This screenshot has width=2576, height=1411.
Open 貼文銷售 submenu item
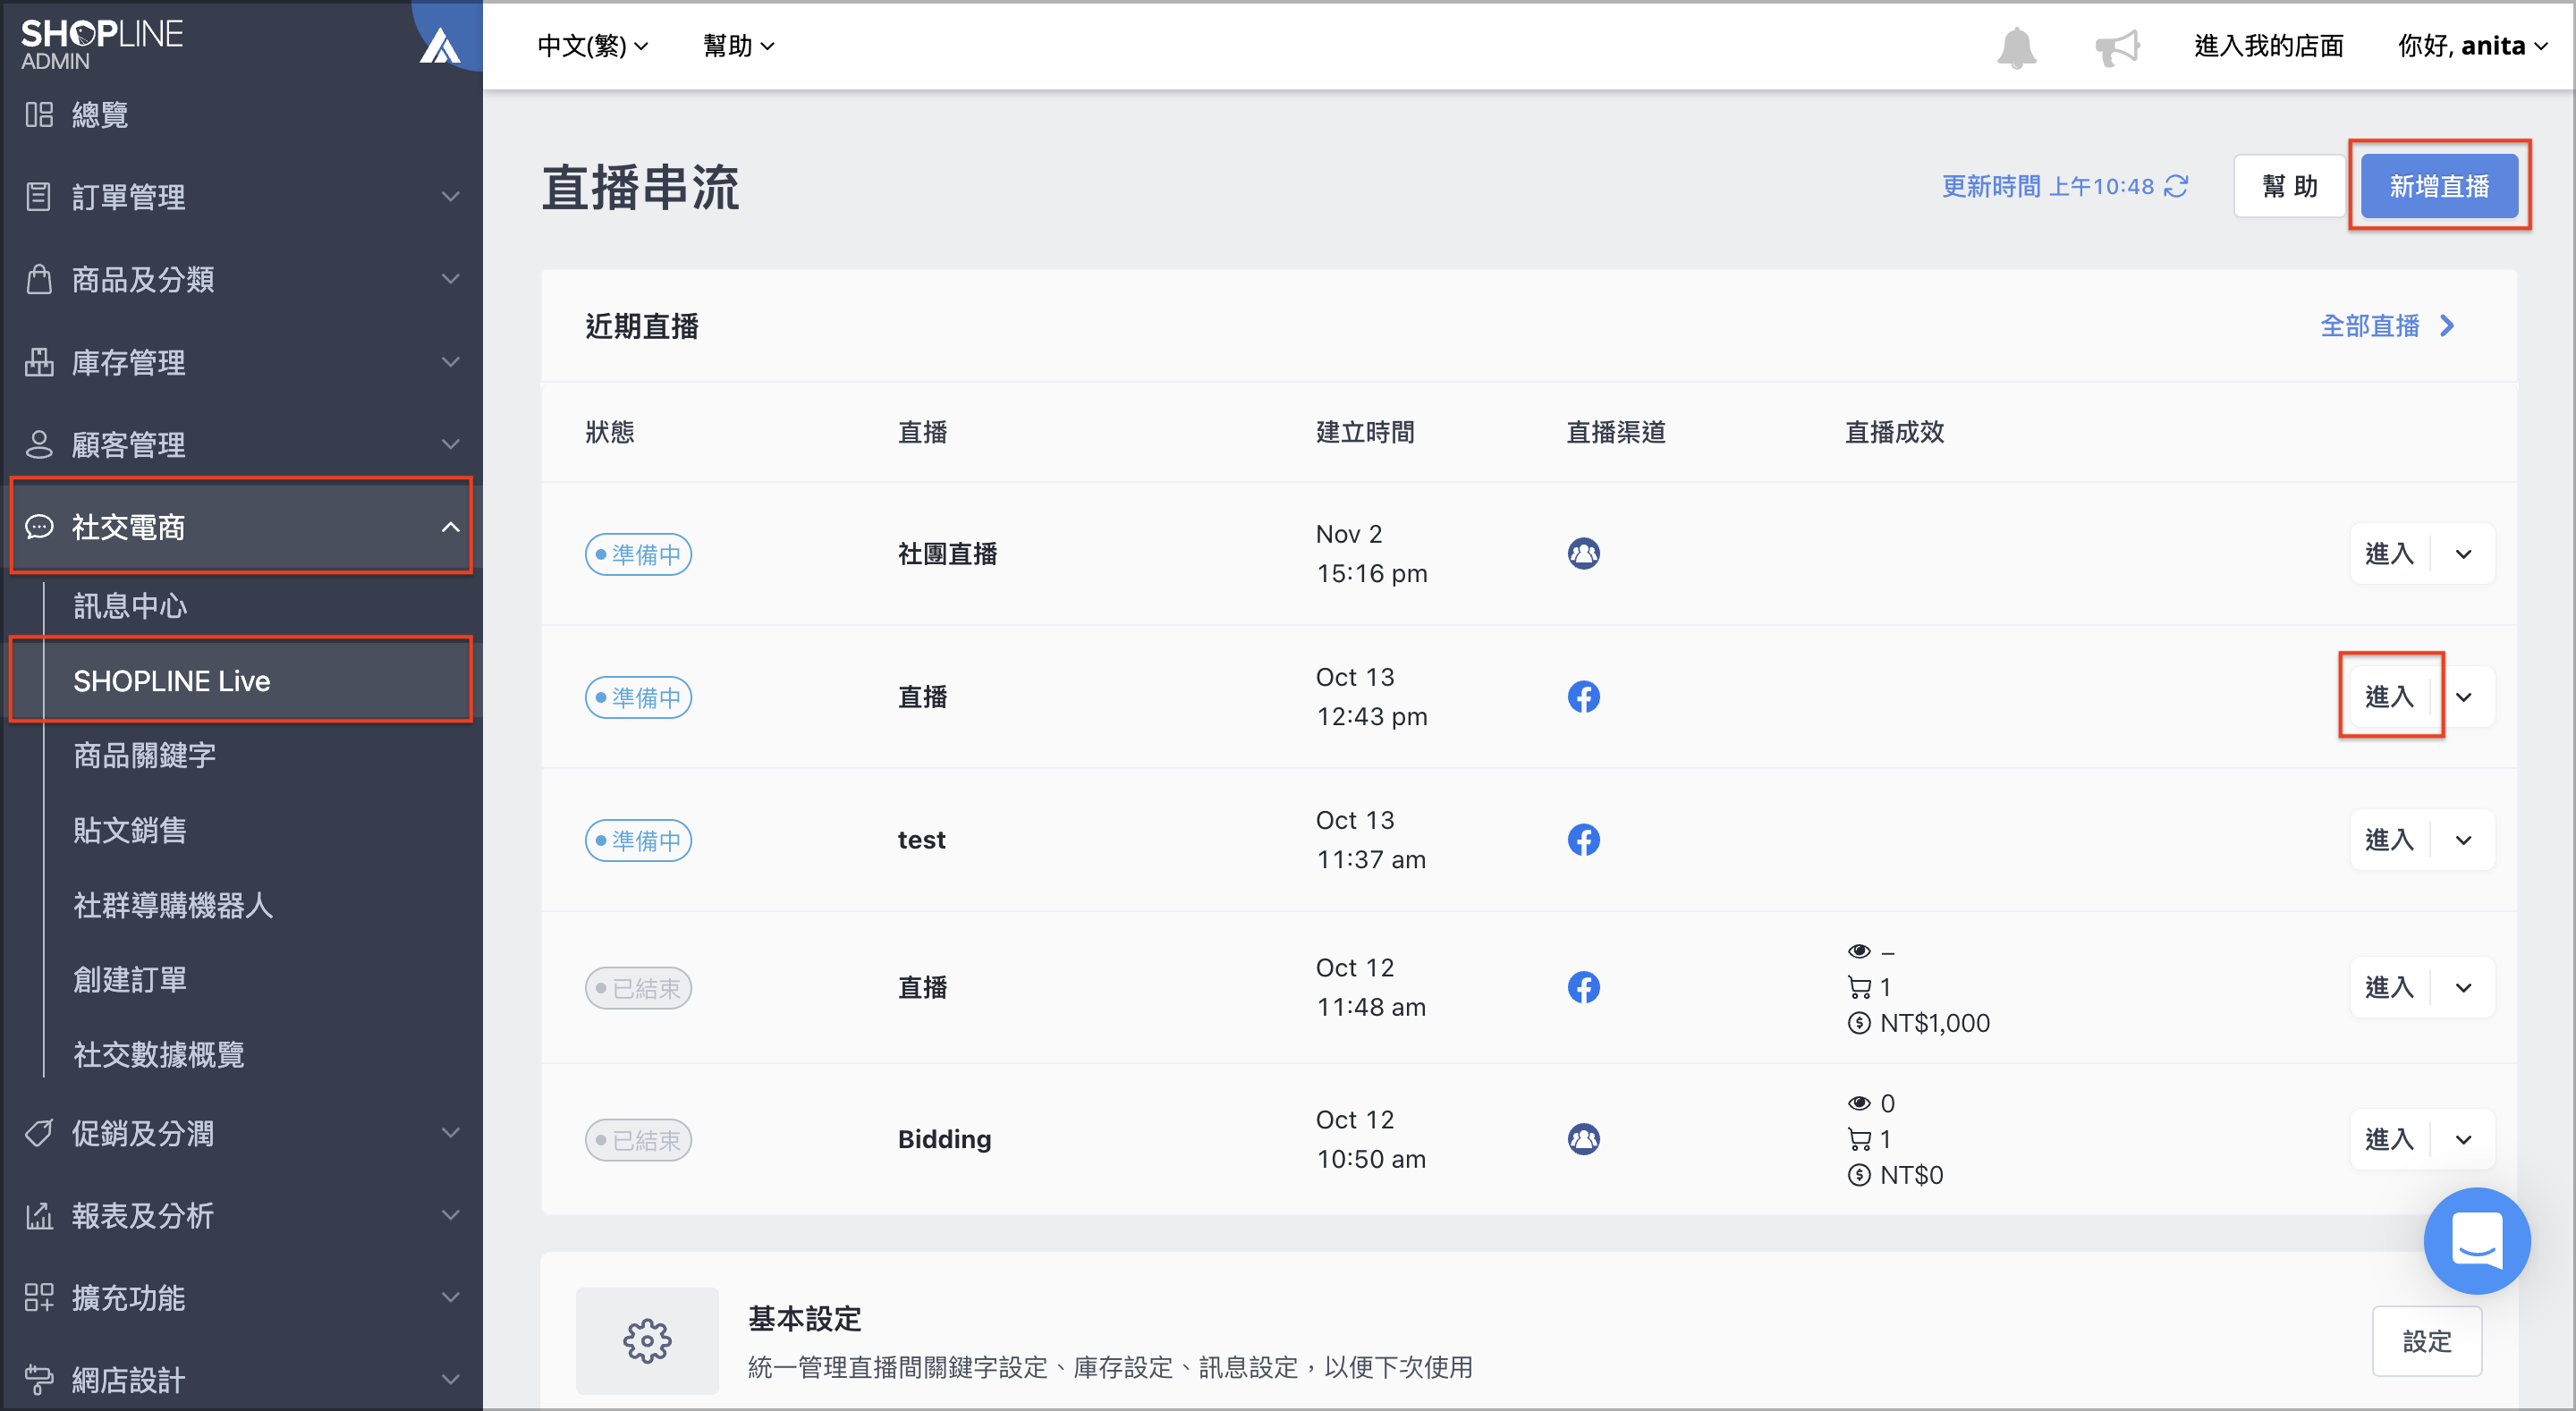click(130, 830)
